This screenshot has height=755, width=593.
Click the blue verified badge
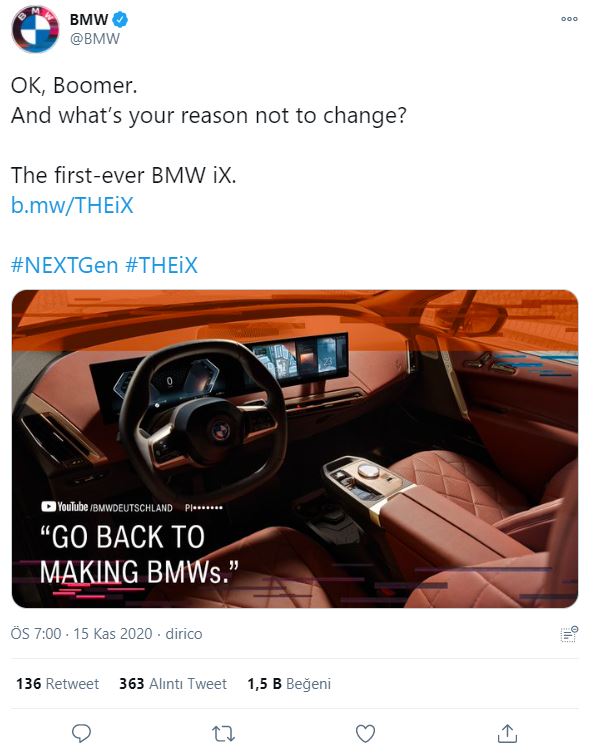(x=120, y=19)
